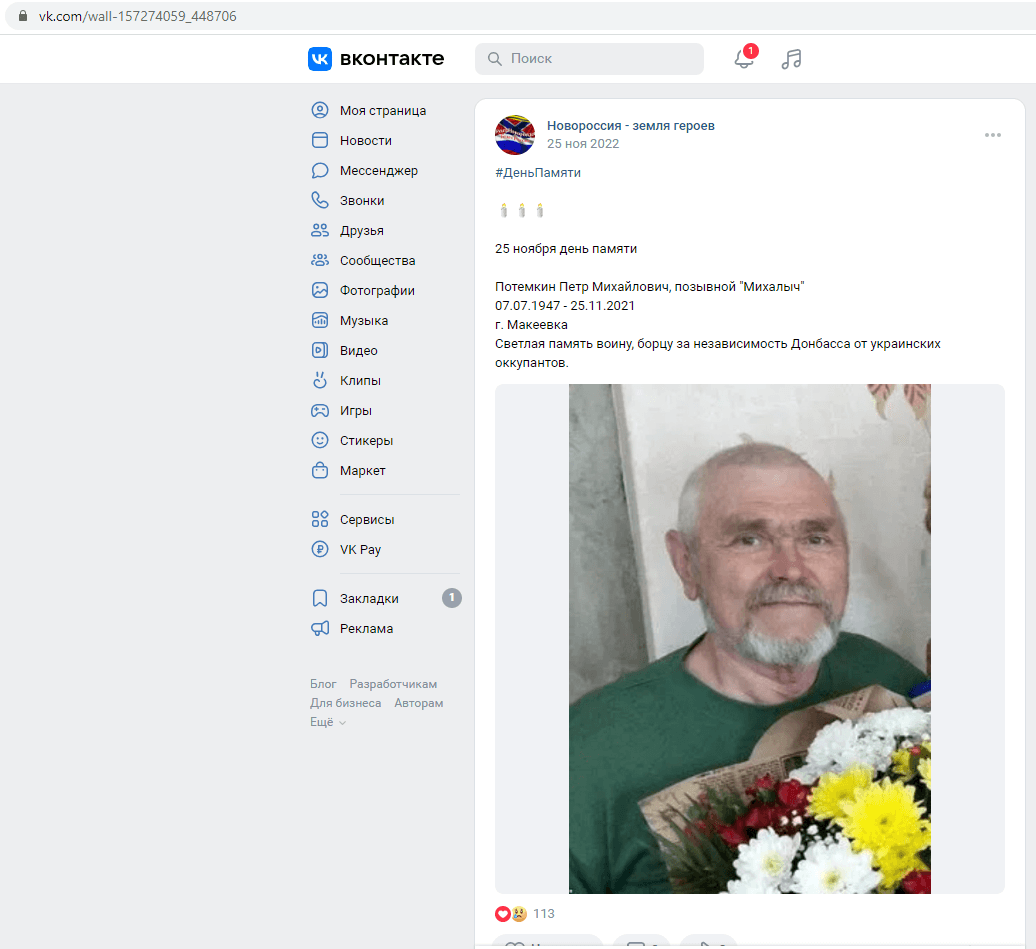This screenshot has height=949, width=1036.
Task: Click the VK logo icon
Action: 320,59
